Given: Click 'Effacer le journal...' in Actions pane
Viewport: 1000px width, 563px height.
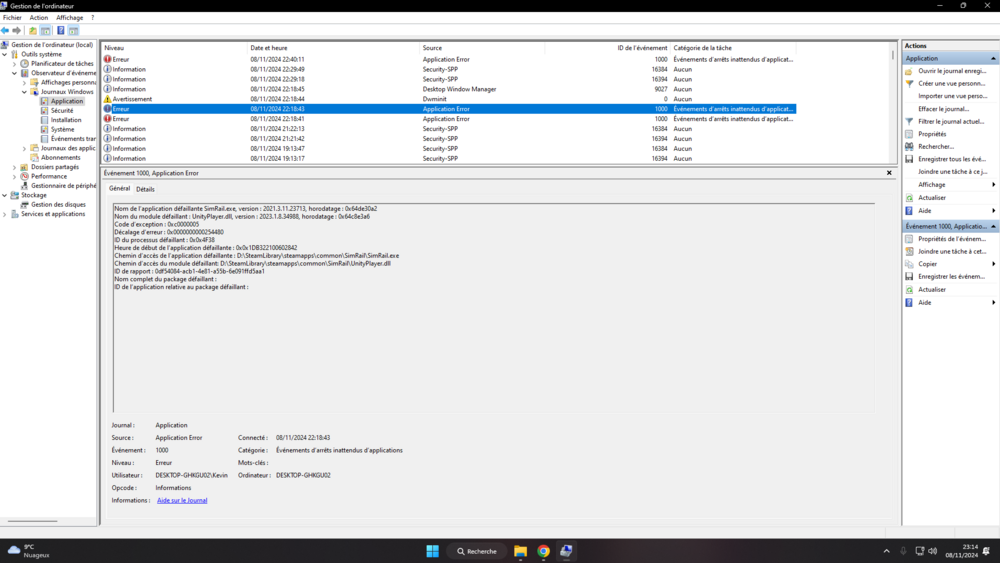Looking at the screenshot, I should [x=943, y=109].
